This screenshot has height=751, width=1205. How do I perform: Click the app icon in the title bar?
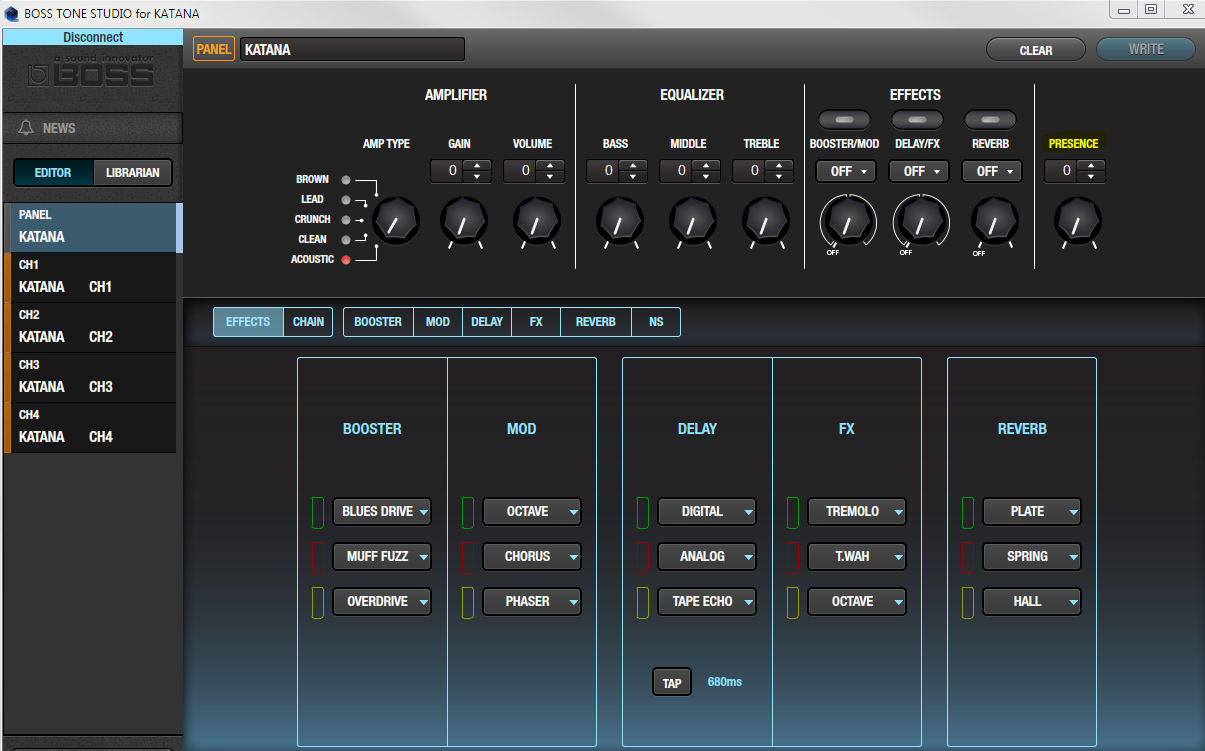coord(12,13)
